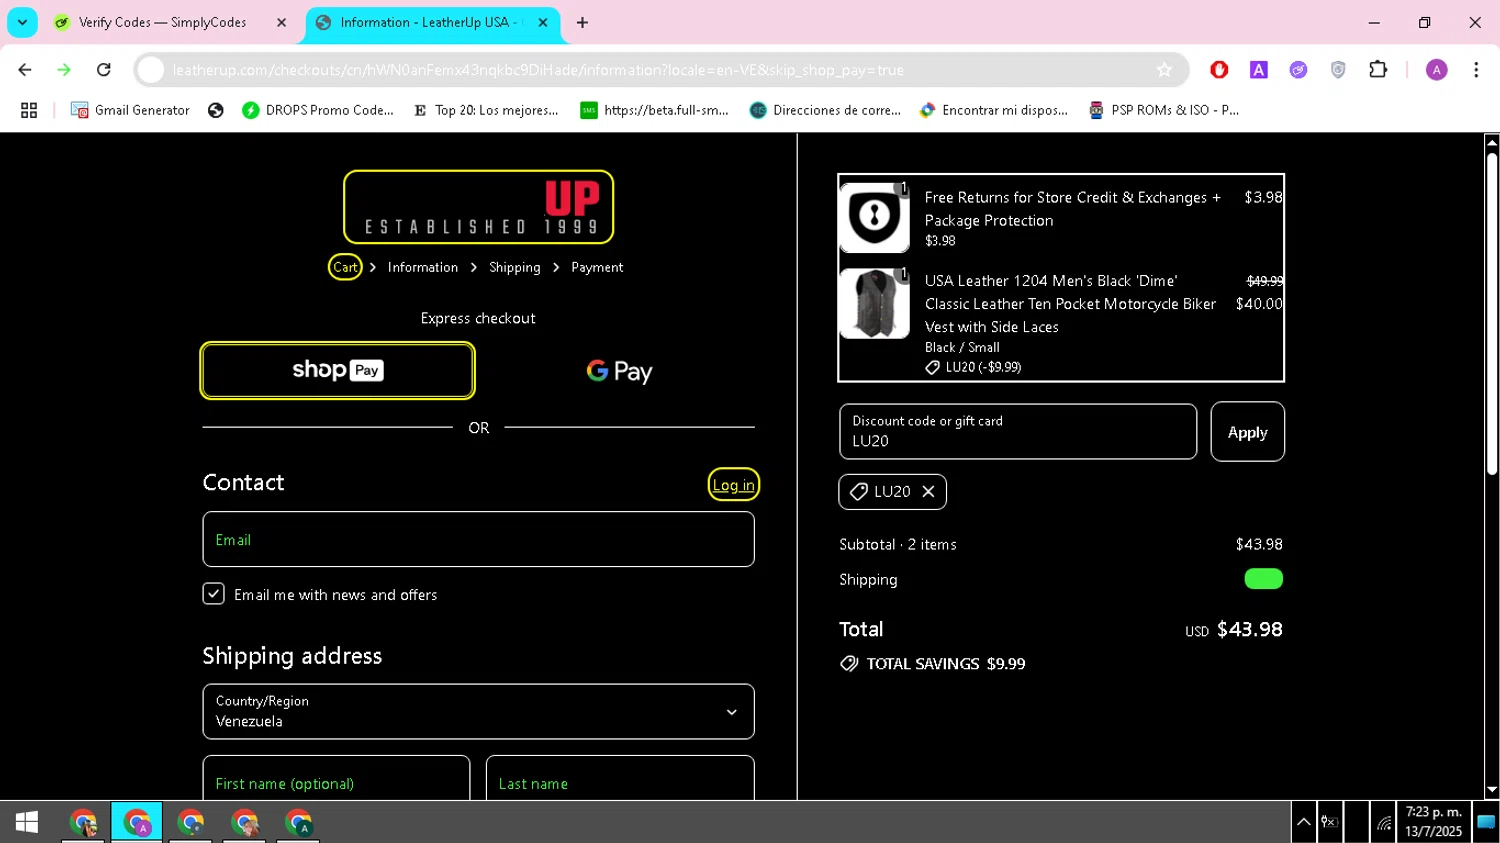Open the Extensions puzzle menu

1378,70
